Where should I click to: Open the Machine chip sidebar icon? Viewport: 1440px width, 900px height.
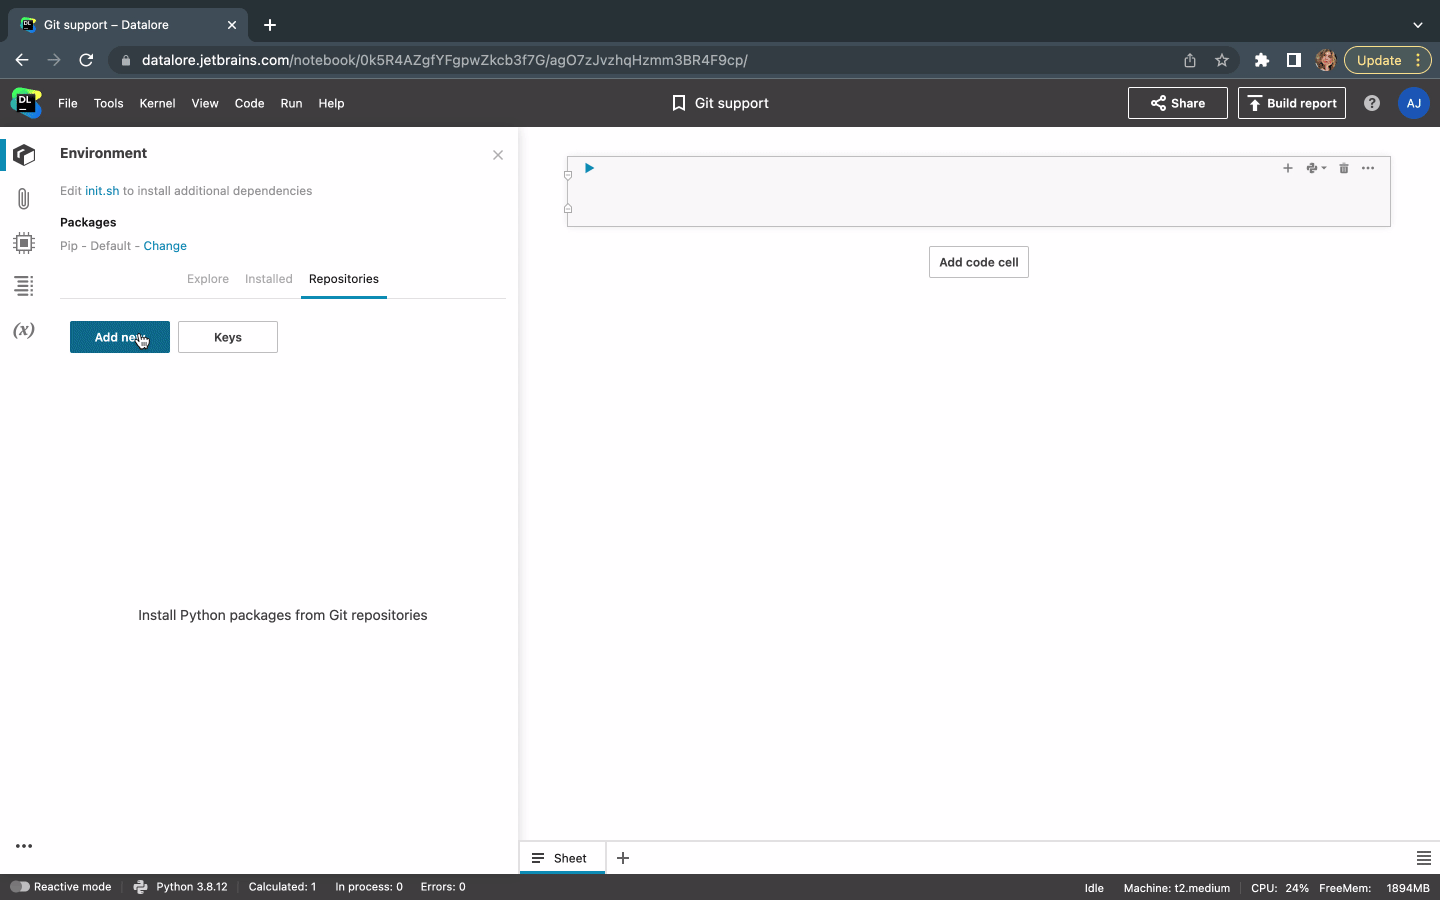click(x=24, y=243)
